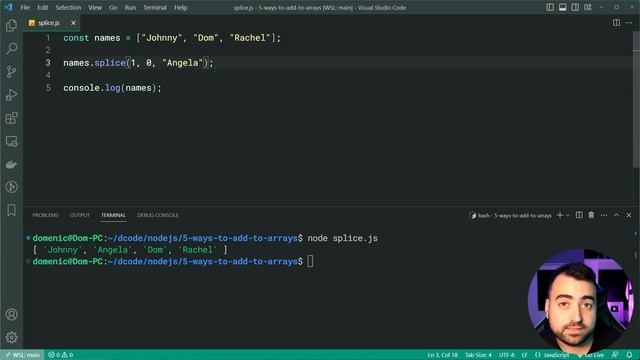
Task: Click the "Rachel" string in line 1
Action: [x=250, y=38]
